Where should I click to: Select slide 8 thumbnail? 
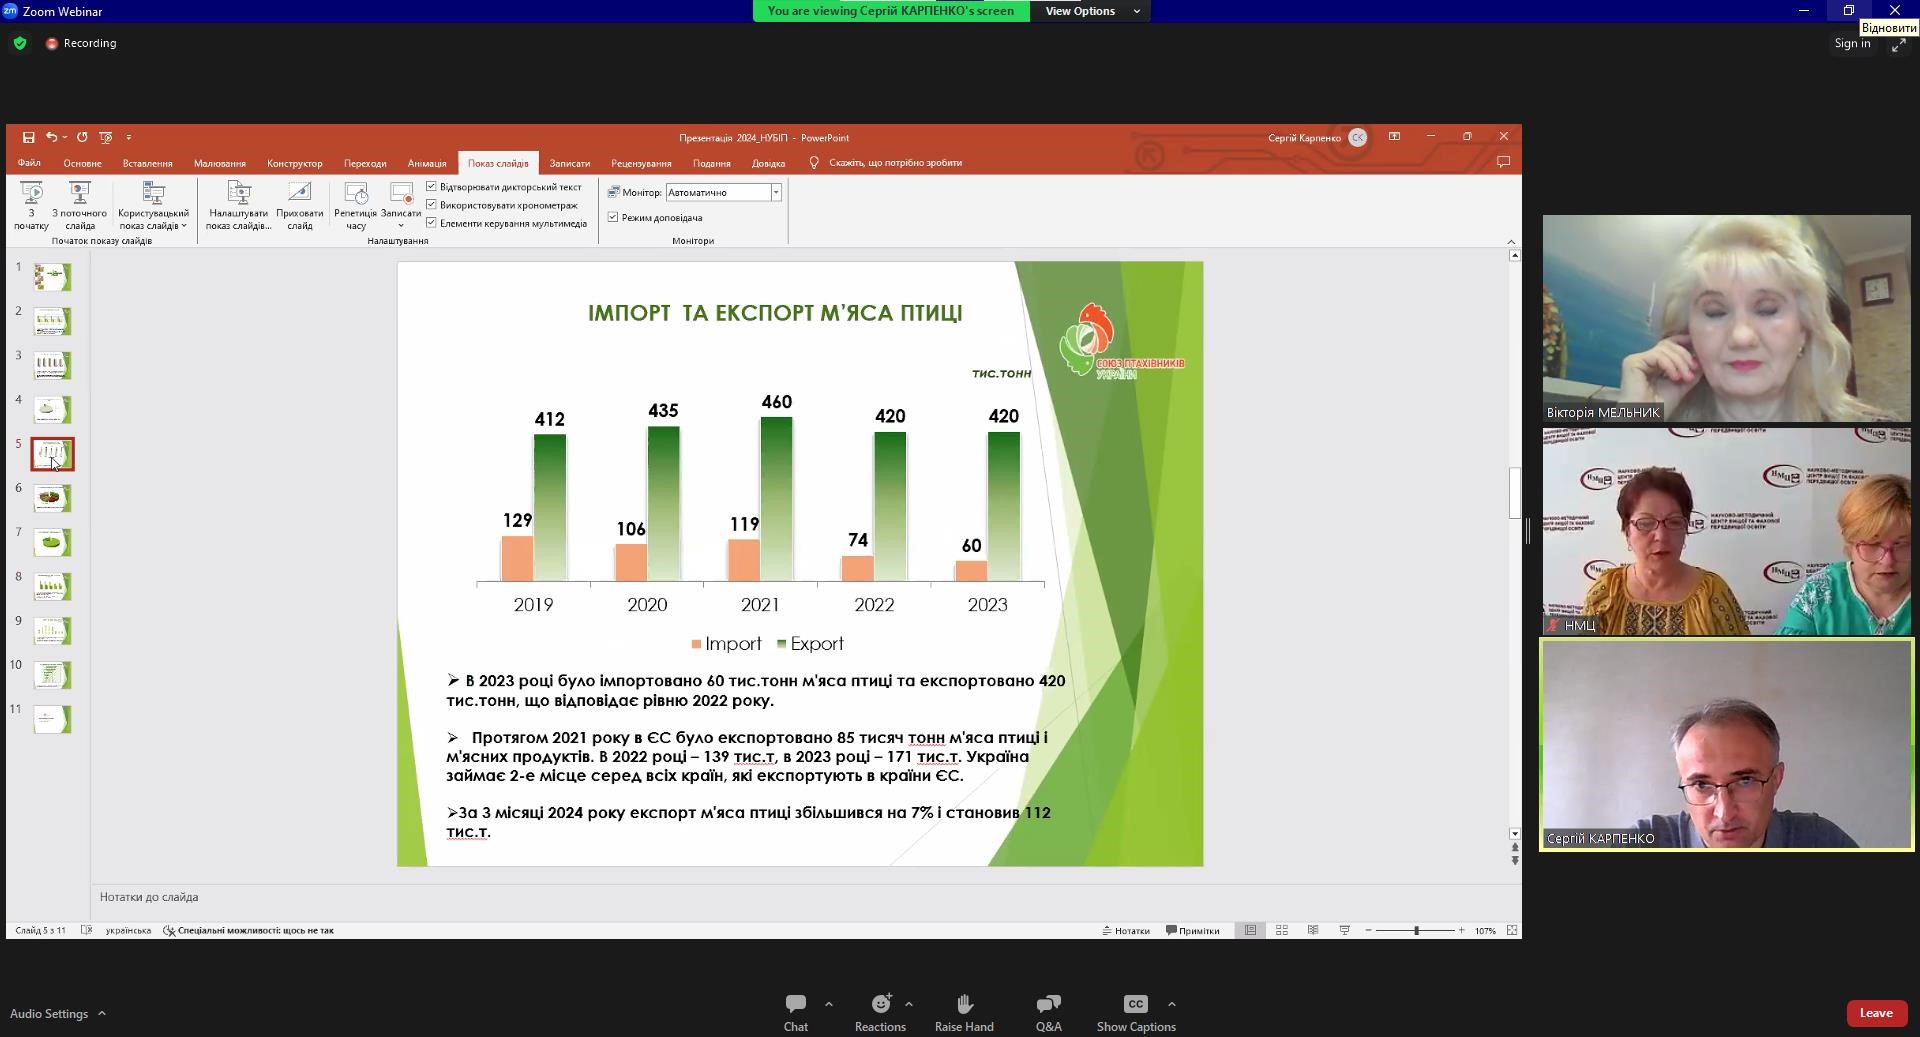pos(52,587)
